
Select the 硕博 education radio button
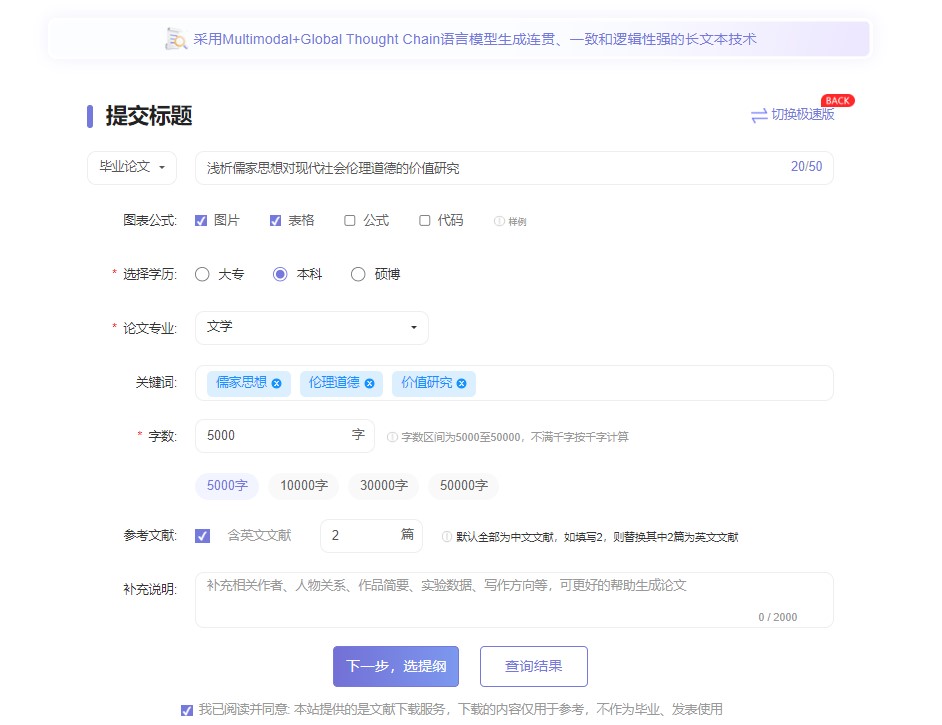358,274
